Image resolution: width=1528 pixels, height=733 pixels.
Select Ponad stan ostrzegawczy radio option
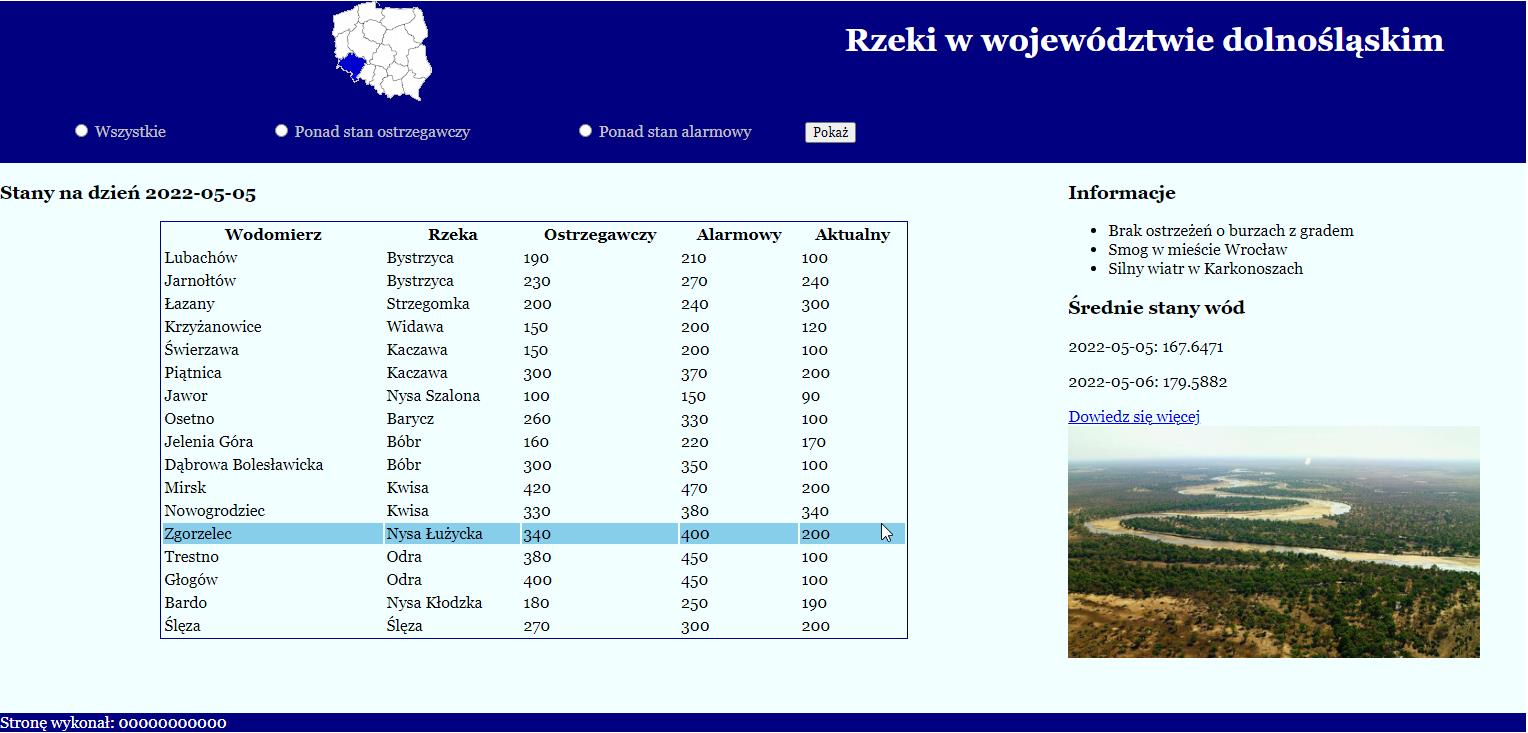pyautogui.click(x=282, y=131)
